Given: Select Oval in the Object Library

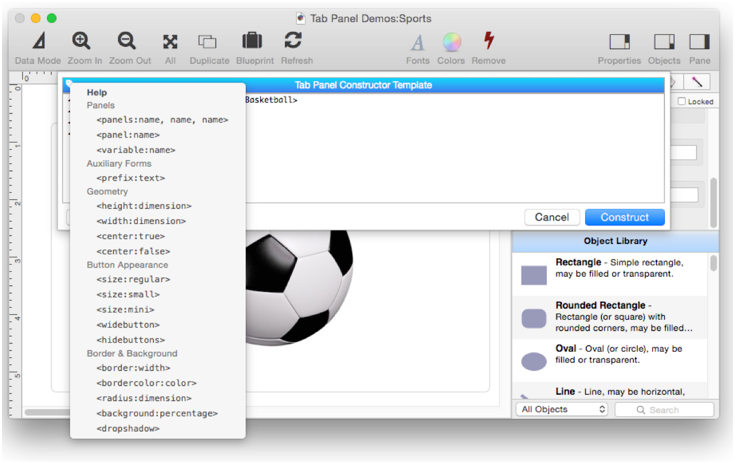Looking at the screenshot, I should [610, 360].
